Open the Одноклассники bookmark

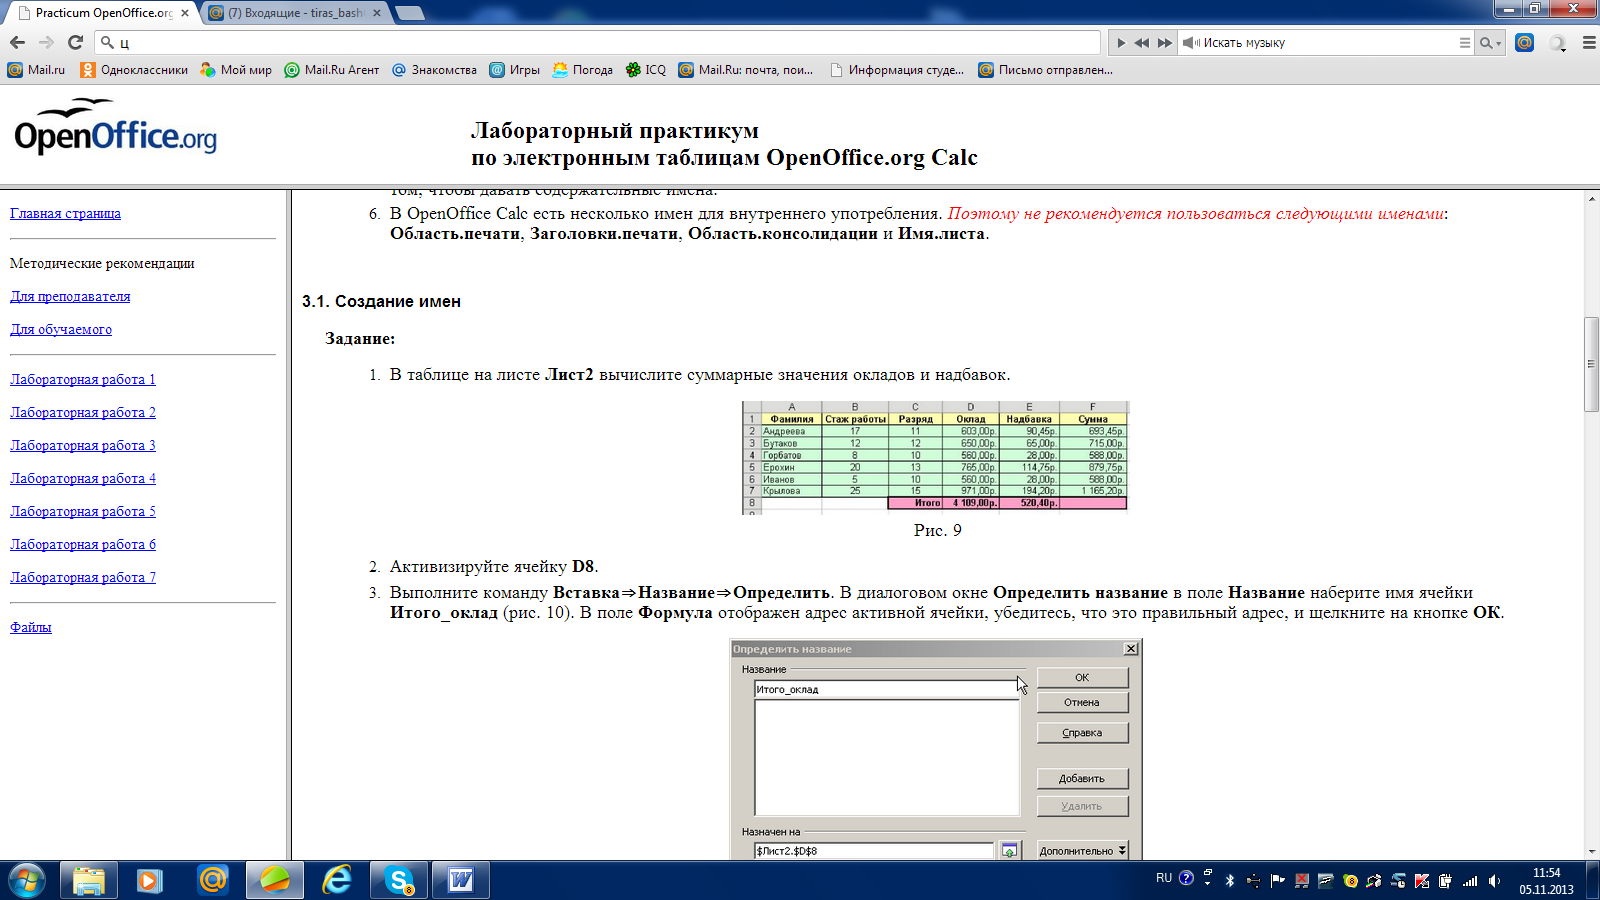pyautogui.click(x=134, y=70)
